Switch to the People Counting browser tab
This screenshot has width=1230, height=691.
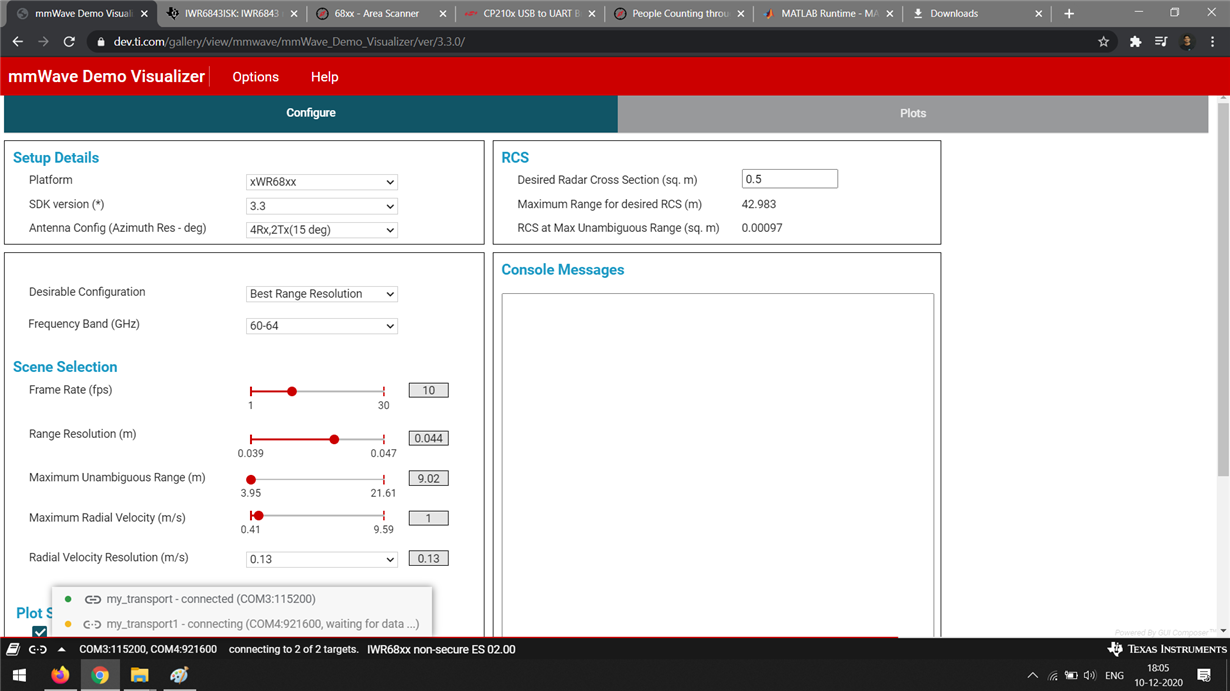(x=680, y=14)
